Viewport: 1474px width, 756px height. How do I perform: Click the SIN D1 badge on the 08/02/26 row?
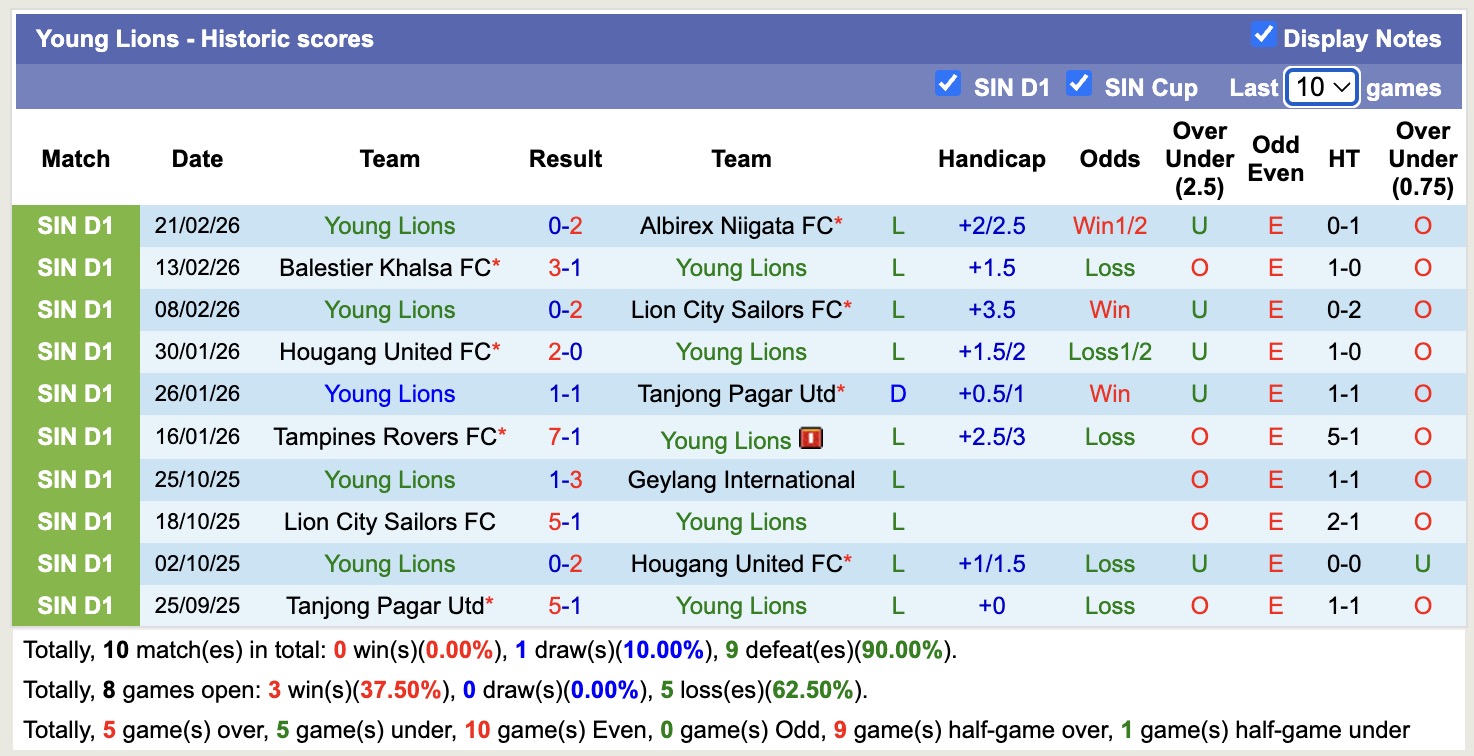click(75, 309)
